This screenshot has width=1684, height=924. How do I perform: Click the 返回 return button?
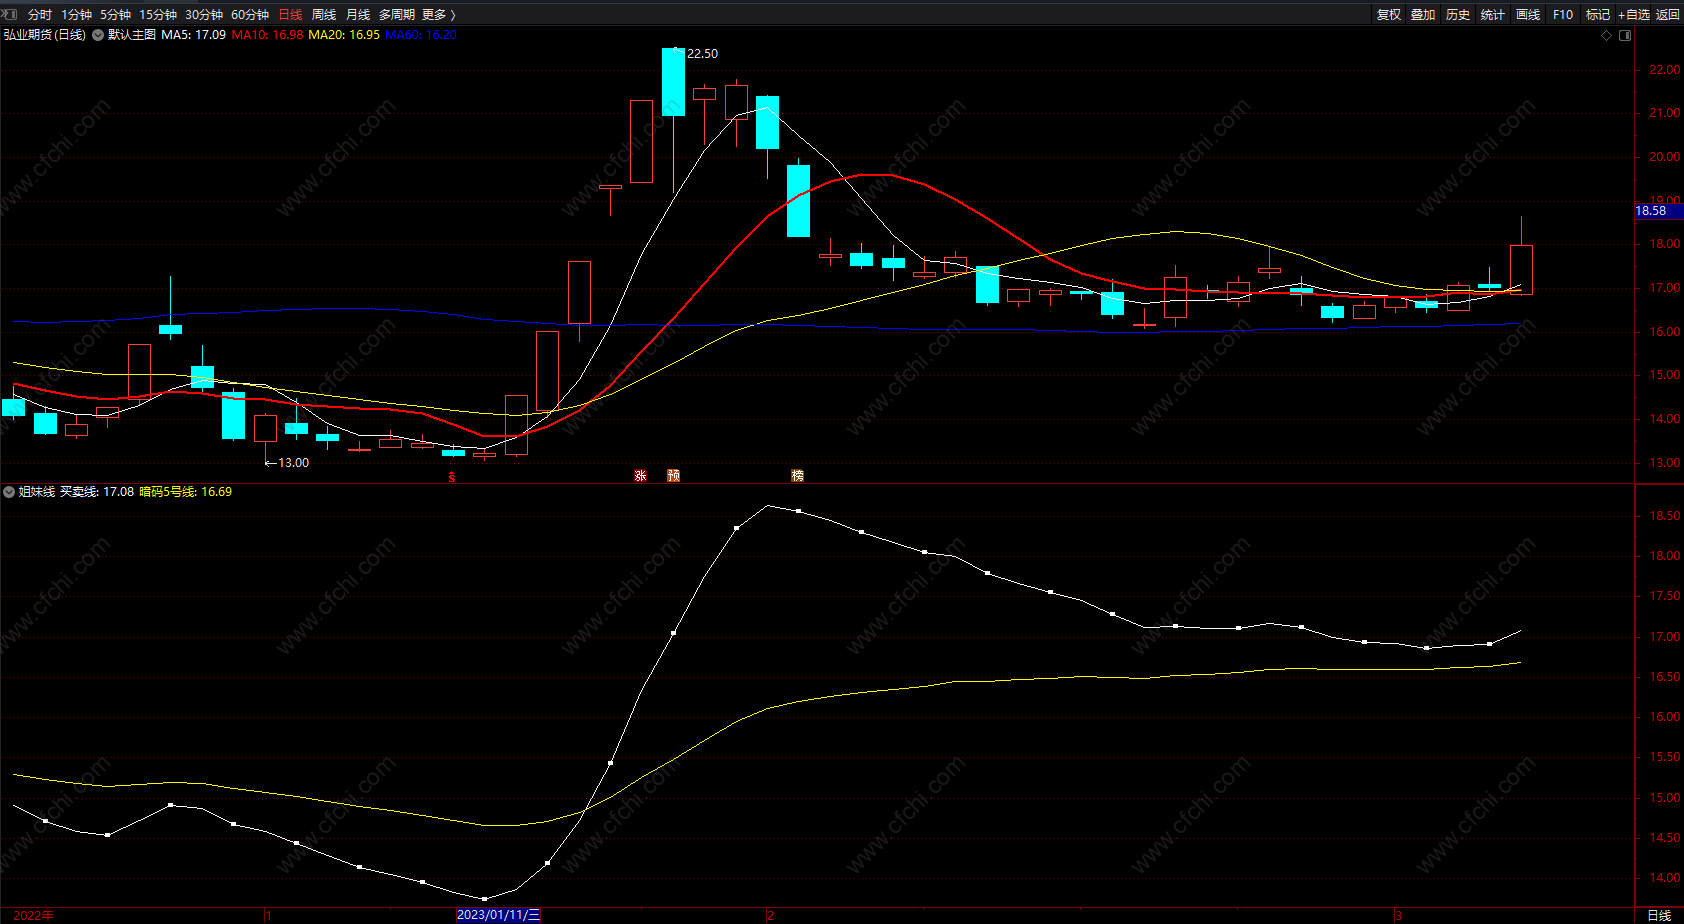(1668, 15)
